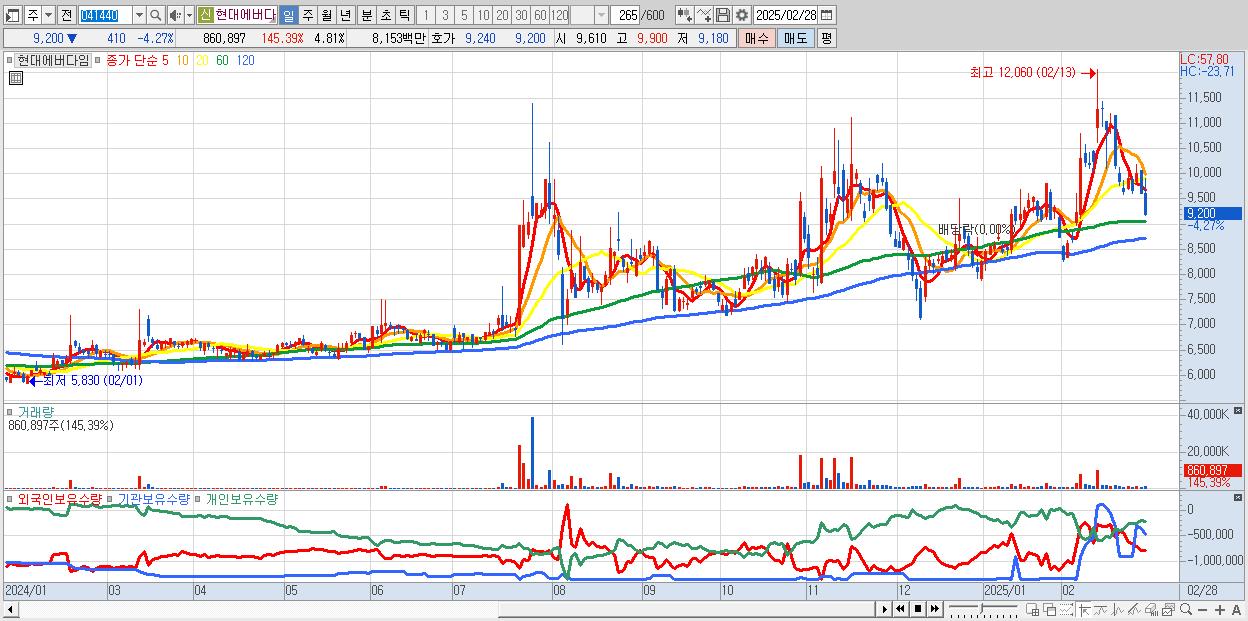
Task: Choose the 20 interval button
Action: pyautogui.click(x=502, y=15)
